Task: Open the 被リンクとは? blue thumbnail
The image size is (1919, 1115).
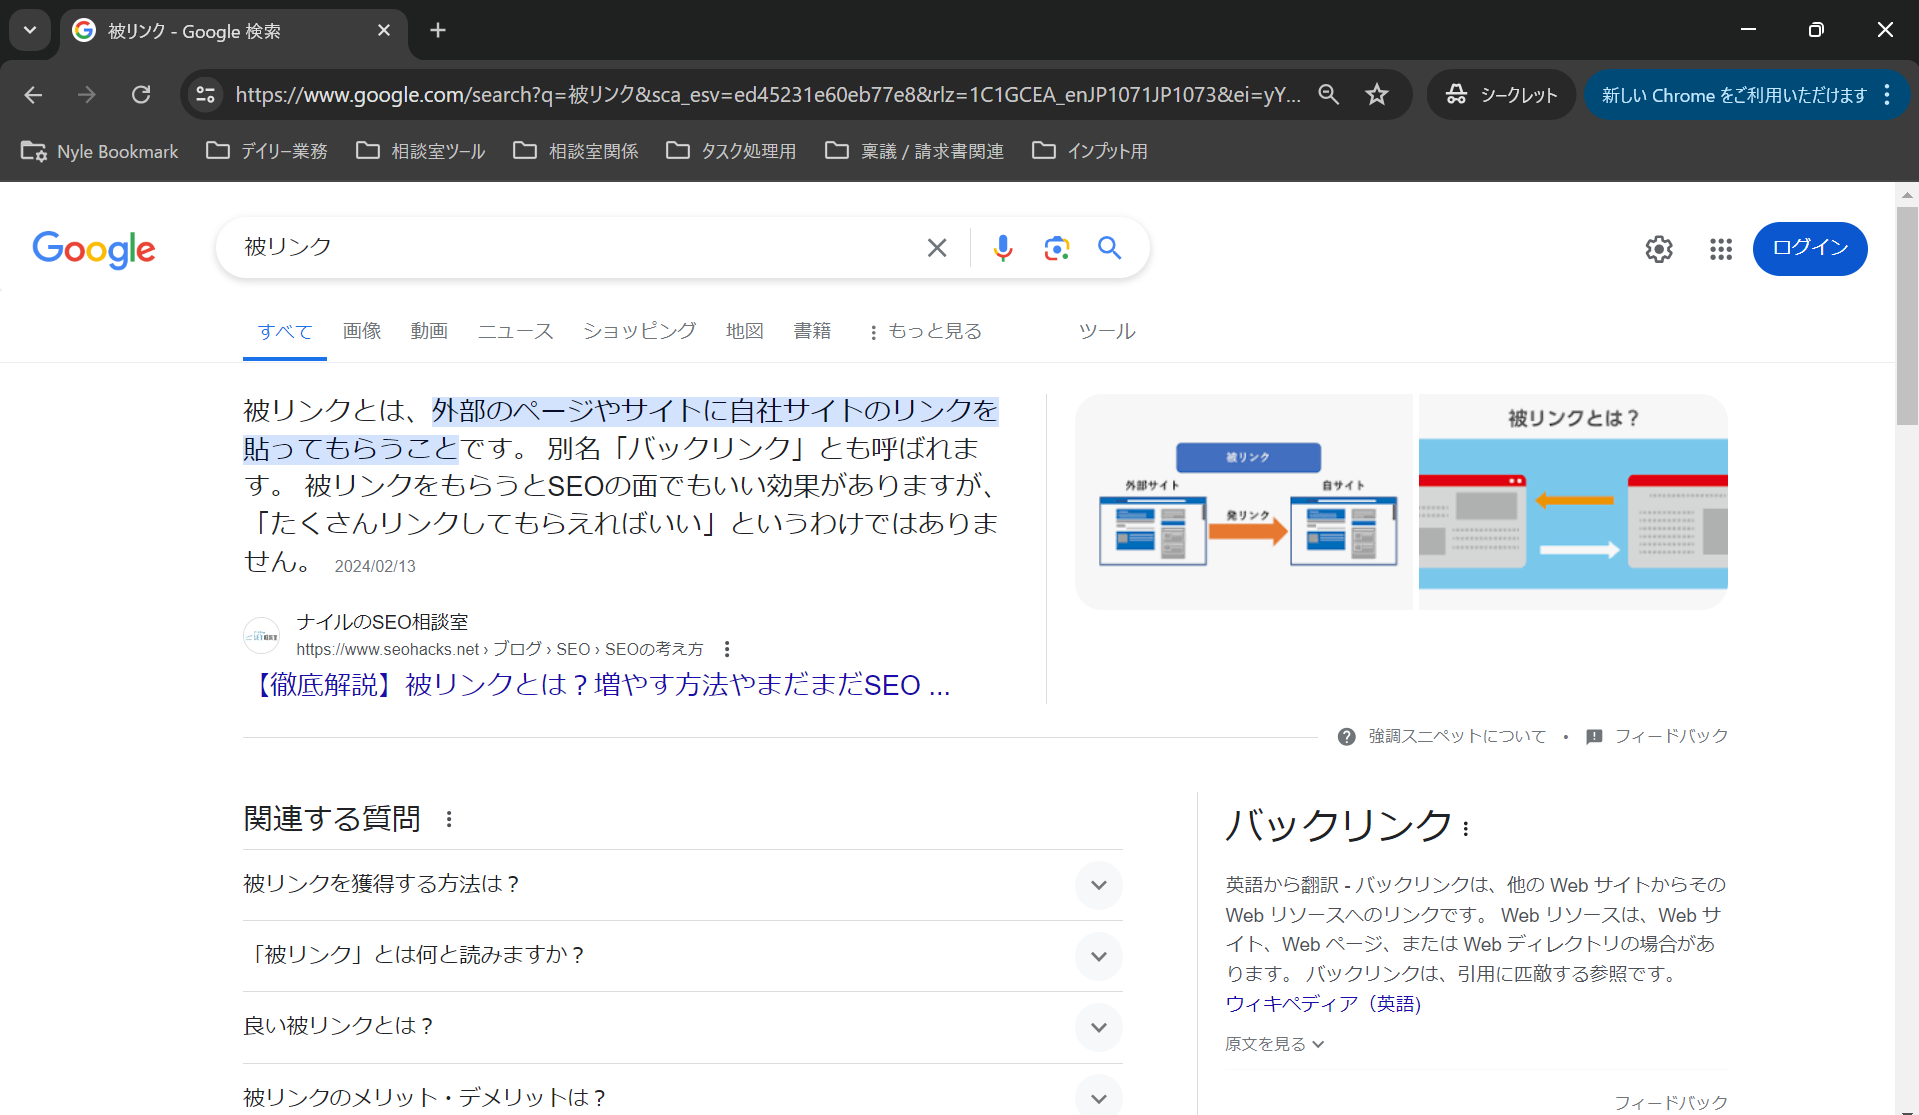Action: (x=1573, y=502)
